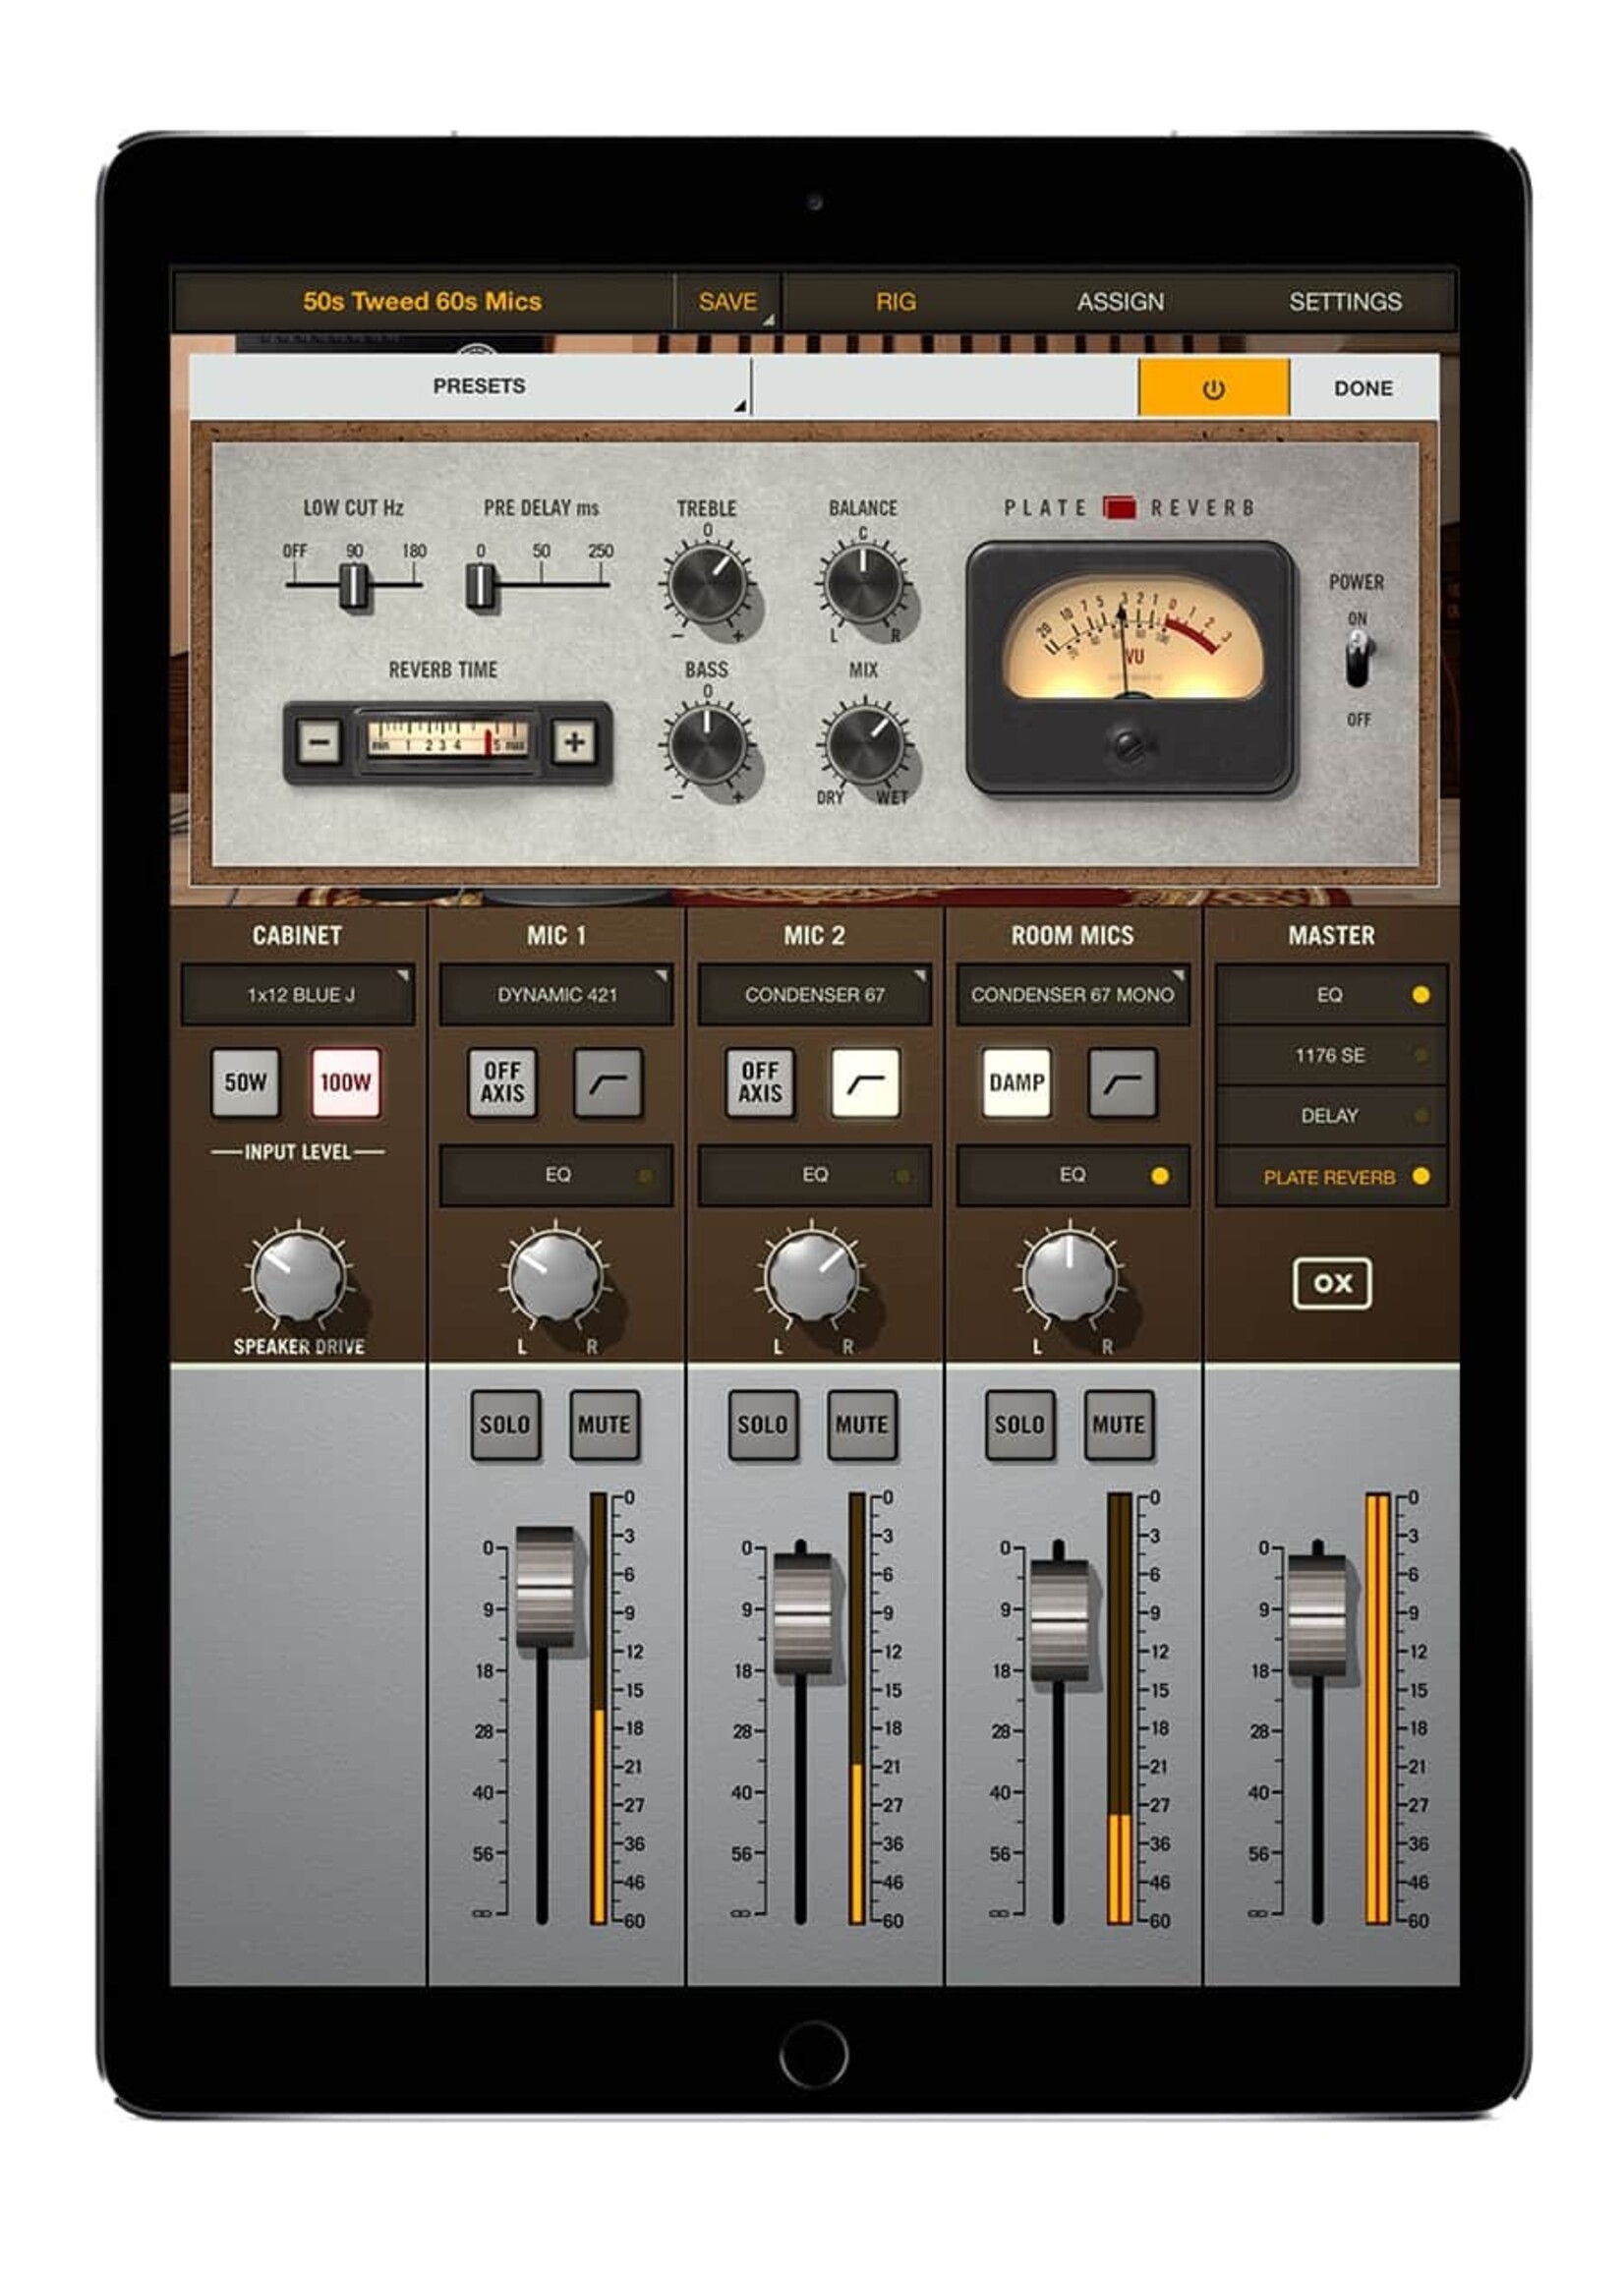Click the Mic 1 volume fader
The height and width of the screenshot is (2274, 1624).
[545, 1586]
